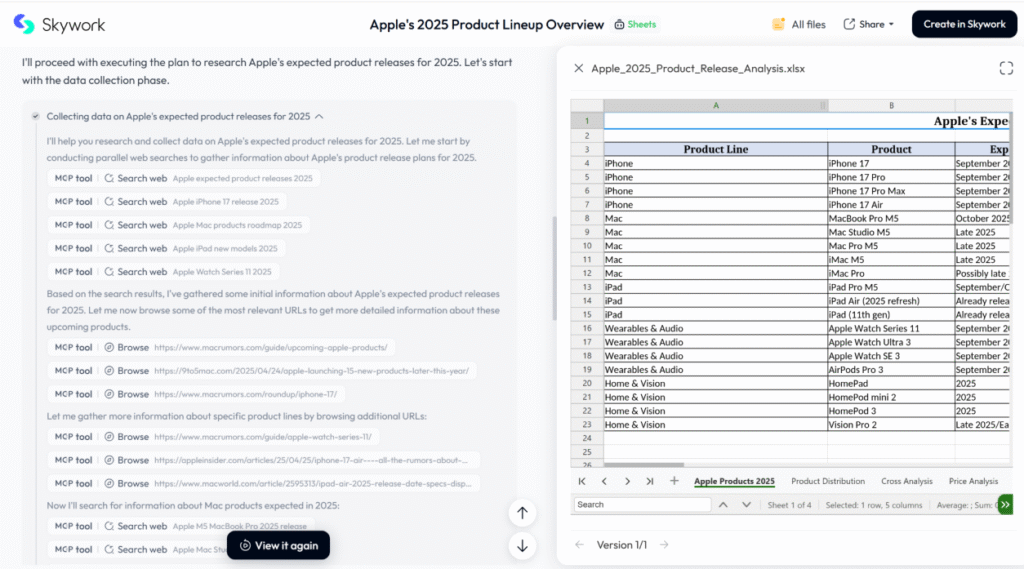Add a new sheet with plus icon
1024x569 pixels.
point(674,481)
